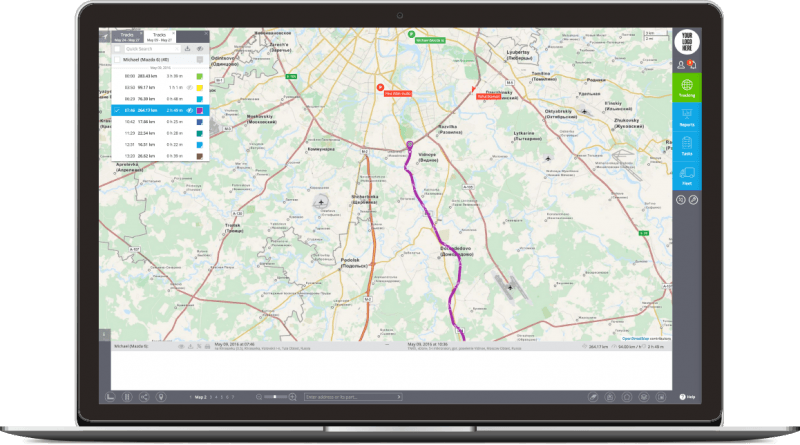Open the Tasks section in sidebar
Viewport: 800px width, 445px height.
point(687,146)
